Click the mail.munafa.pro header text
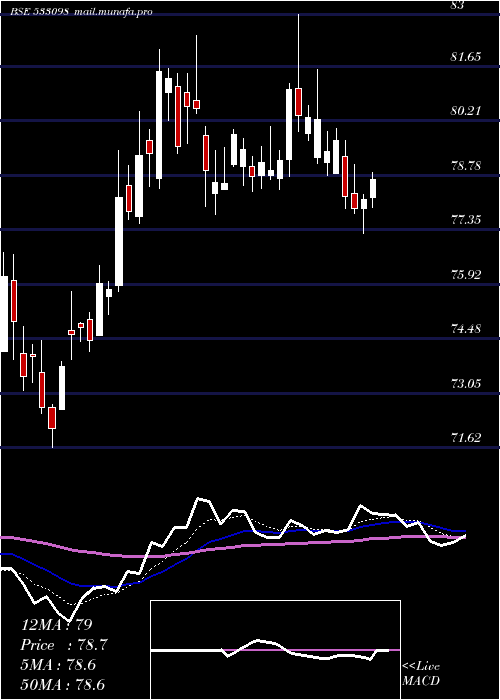Screen dimensions: 500x700 click(113, 12)
